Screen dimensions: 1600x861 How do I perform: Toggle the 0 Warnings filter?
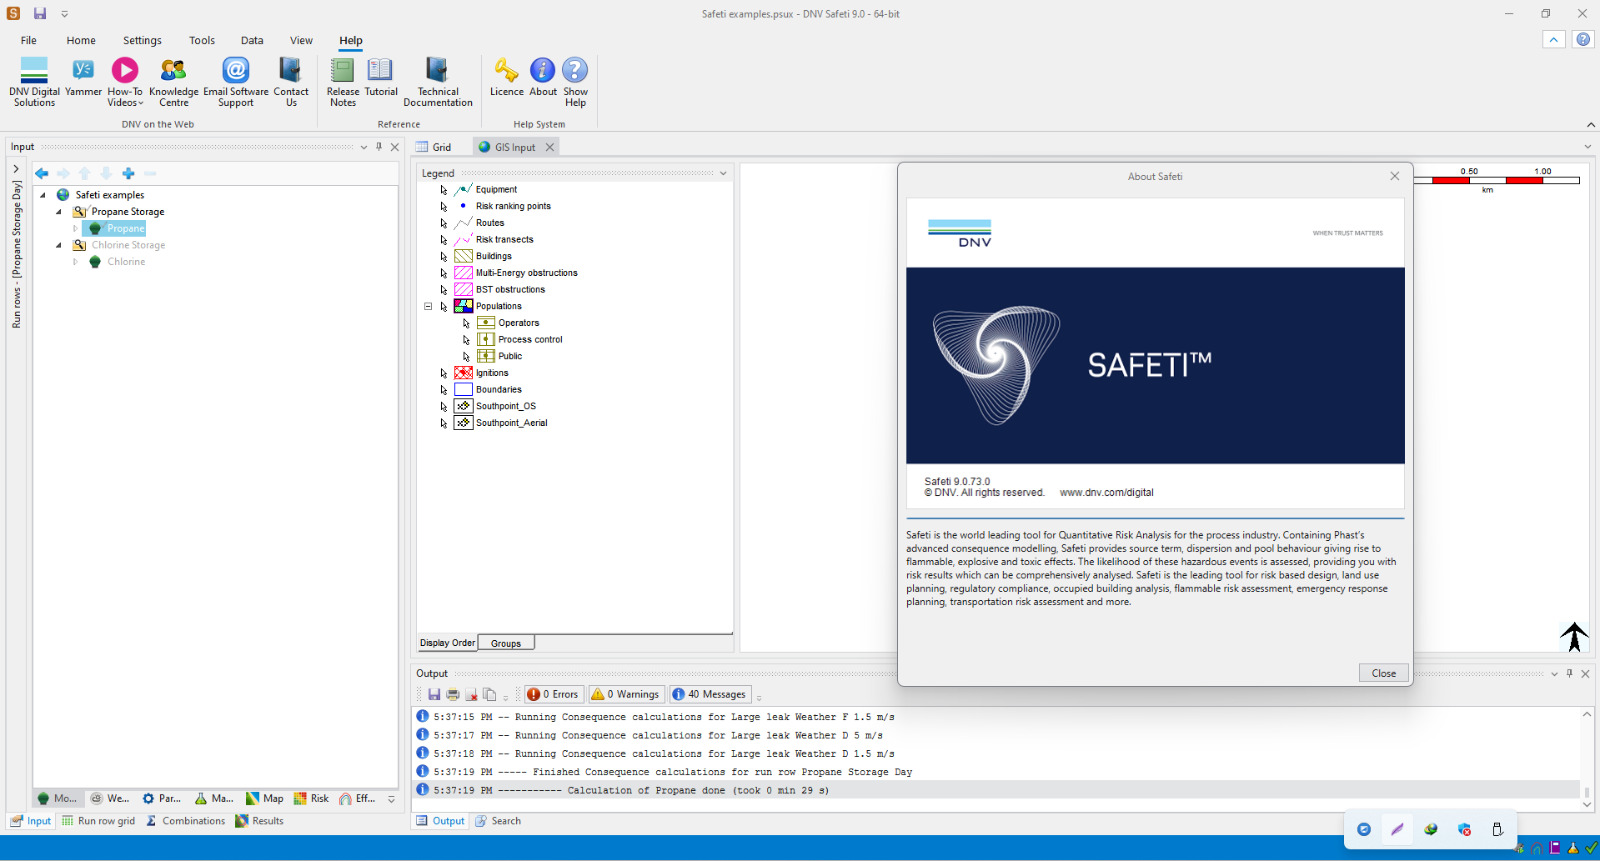(625, 694)
